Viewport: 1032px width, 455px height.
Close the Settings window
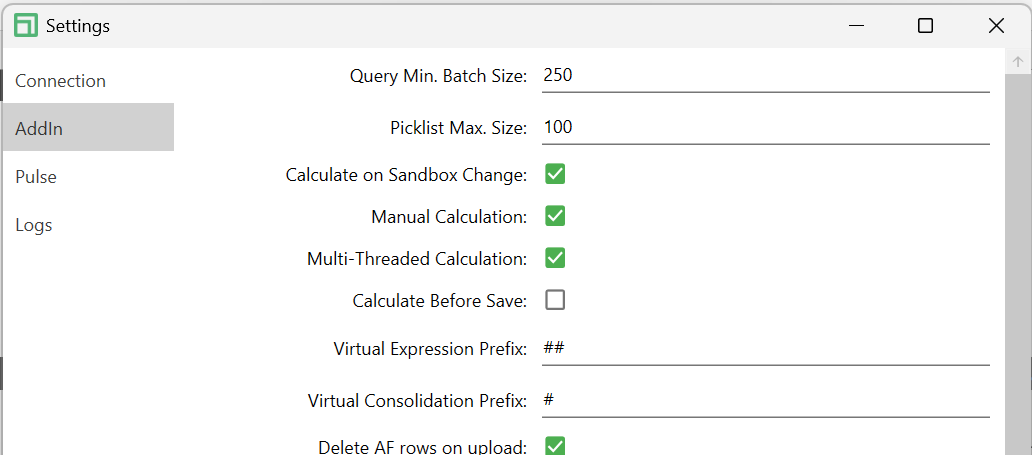[x=996, y=26]
